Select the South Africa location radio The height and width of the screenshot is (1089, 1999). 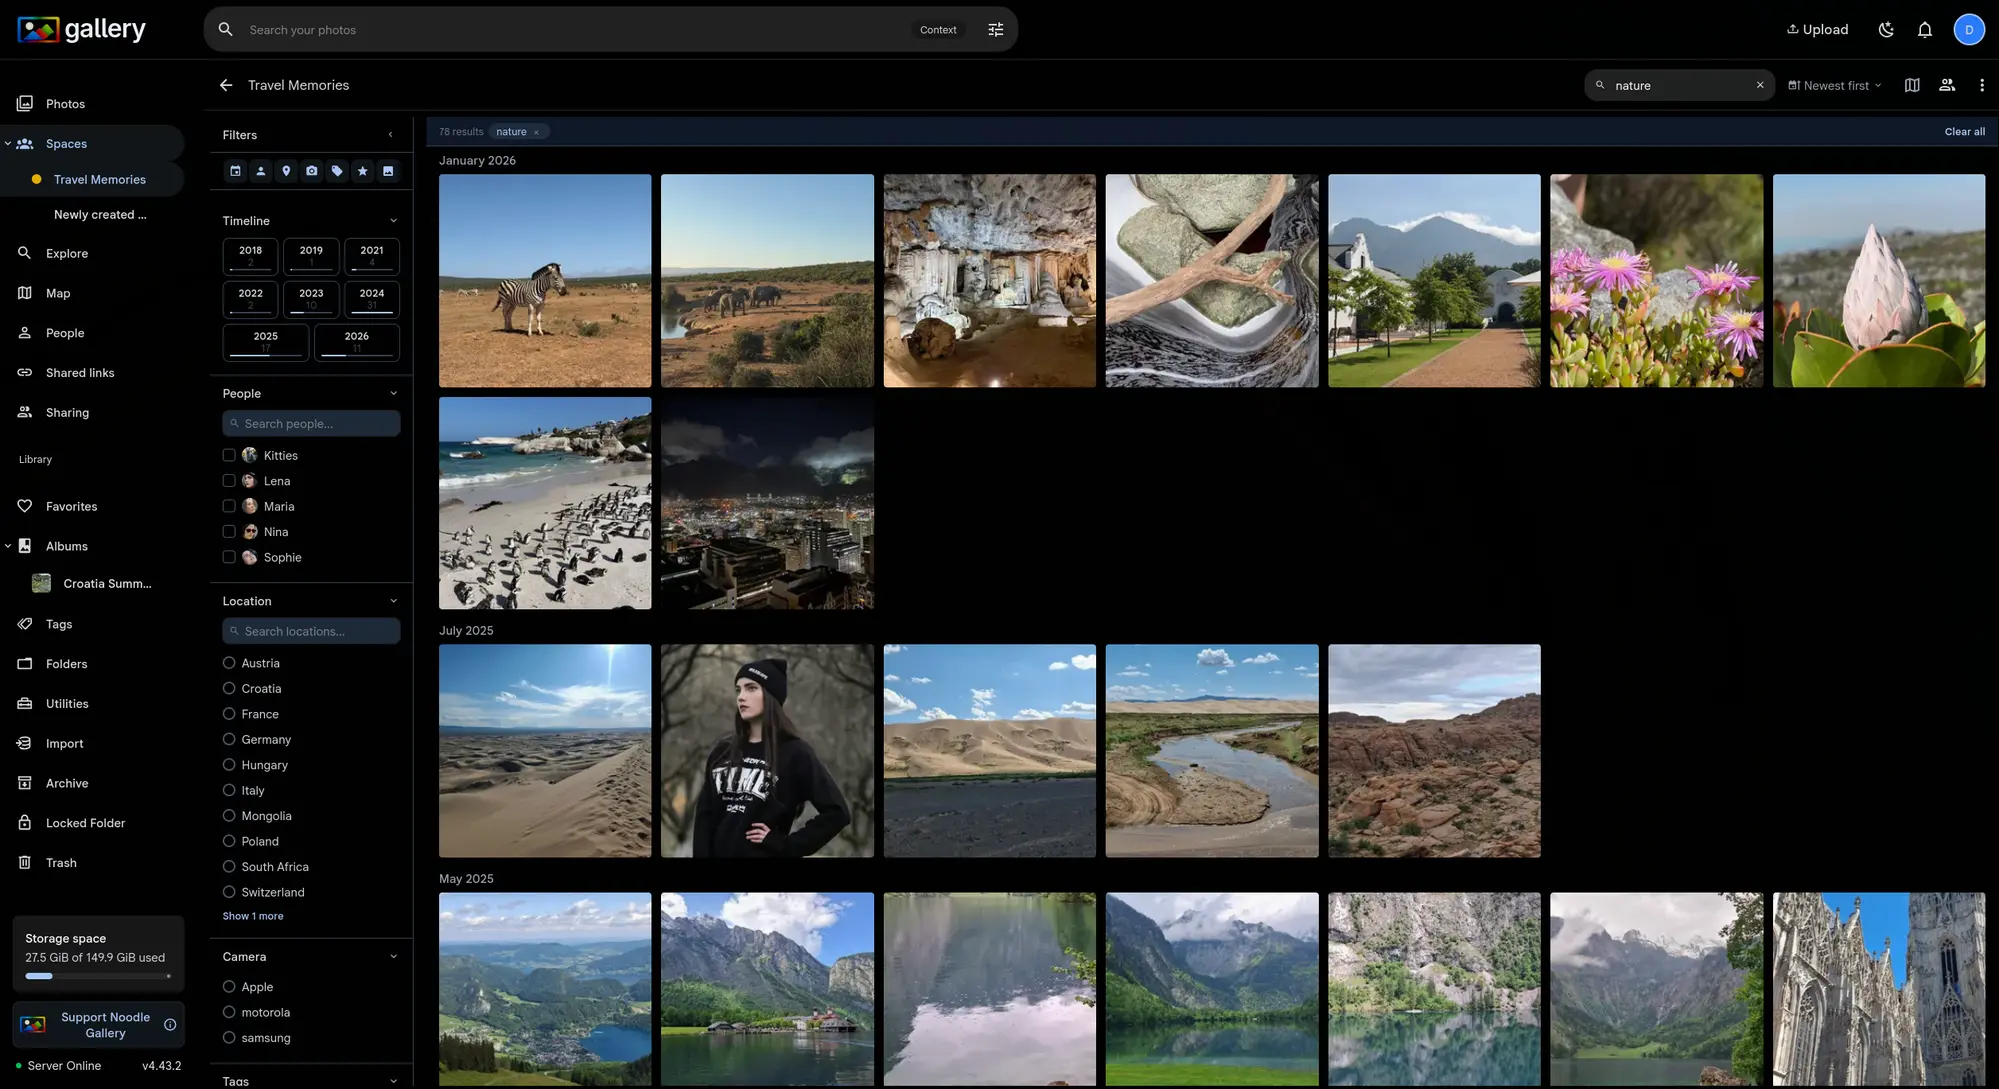[x=229, y=867]
